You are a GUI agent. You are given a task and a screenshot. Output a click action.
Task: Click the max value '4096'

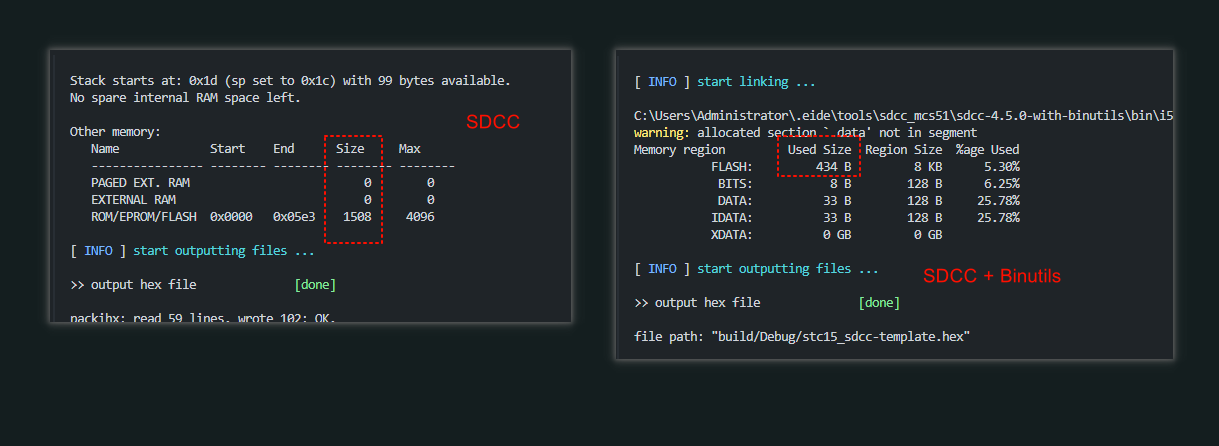pos(420,217)
